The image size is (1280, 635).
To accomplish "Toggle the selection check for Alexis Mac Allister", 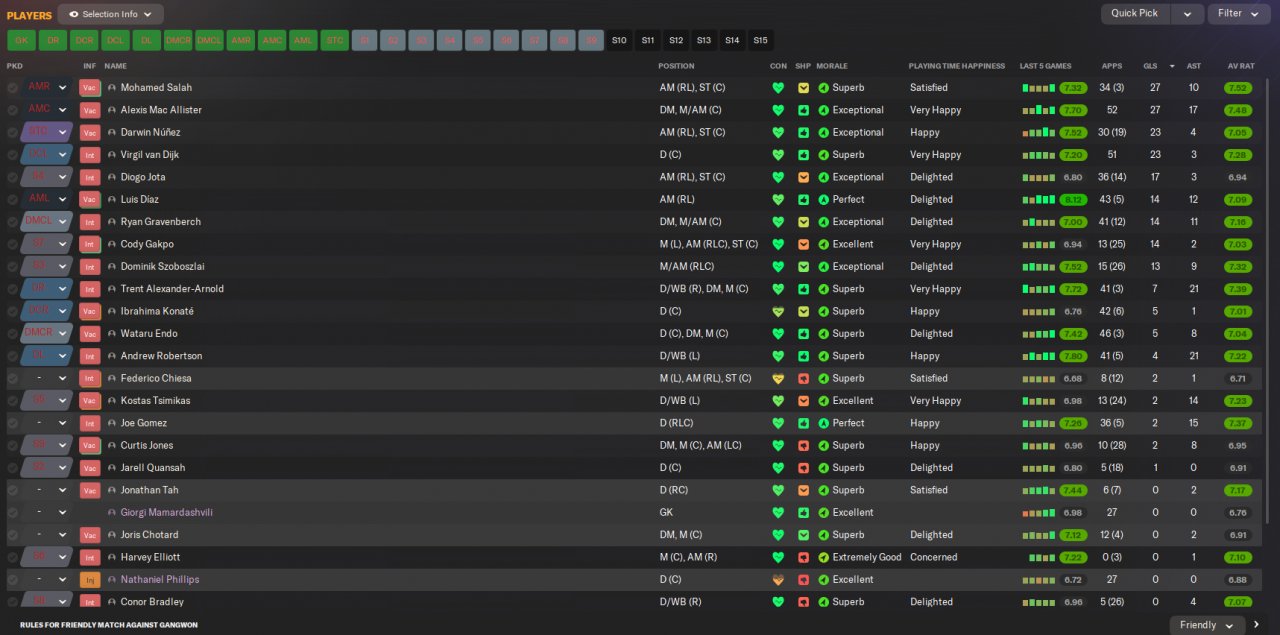I will coord(12,110).
